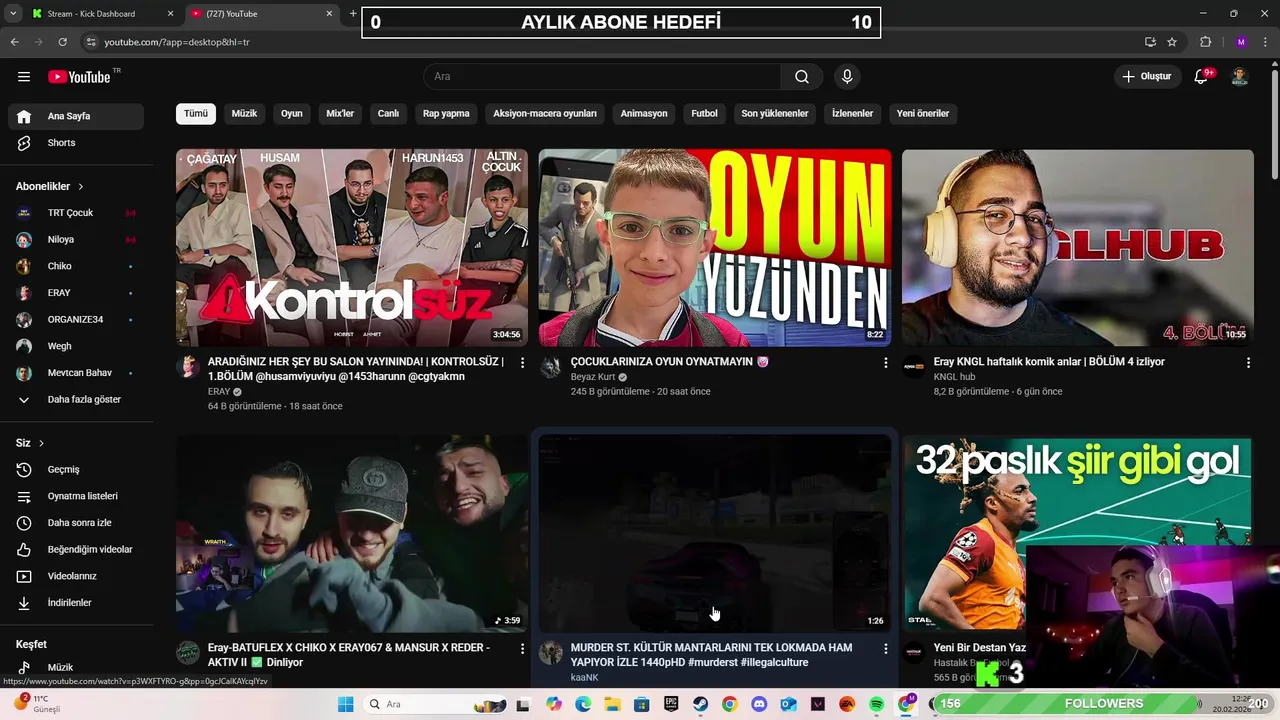Launch Steam from the taskbar
The height and width of the screenshot is (720, 1280).
pyautogui.click(x=700, y=704)
